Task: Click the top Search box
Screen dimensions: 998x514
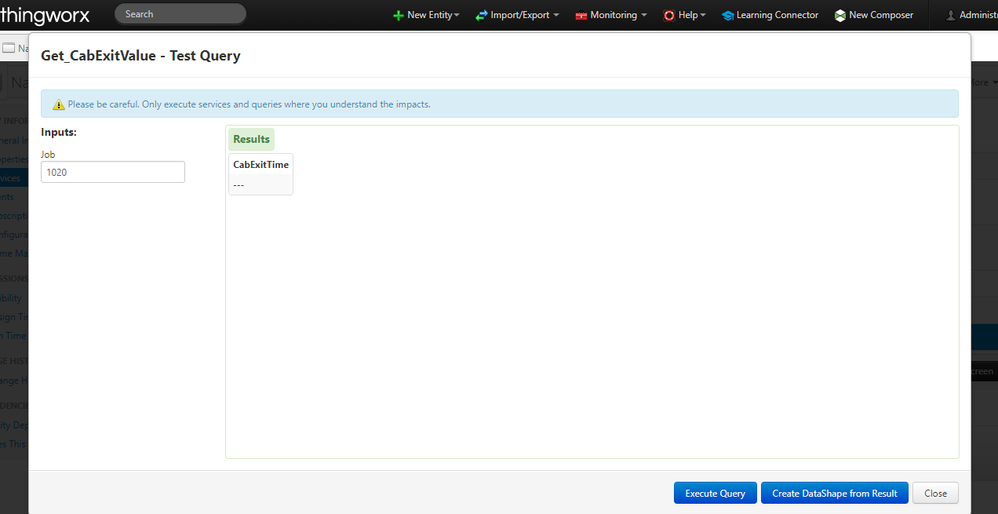Action: (180, 14)
